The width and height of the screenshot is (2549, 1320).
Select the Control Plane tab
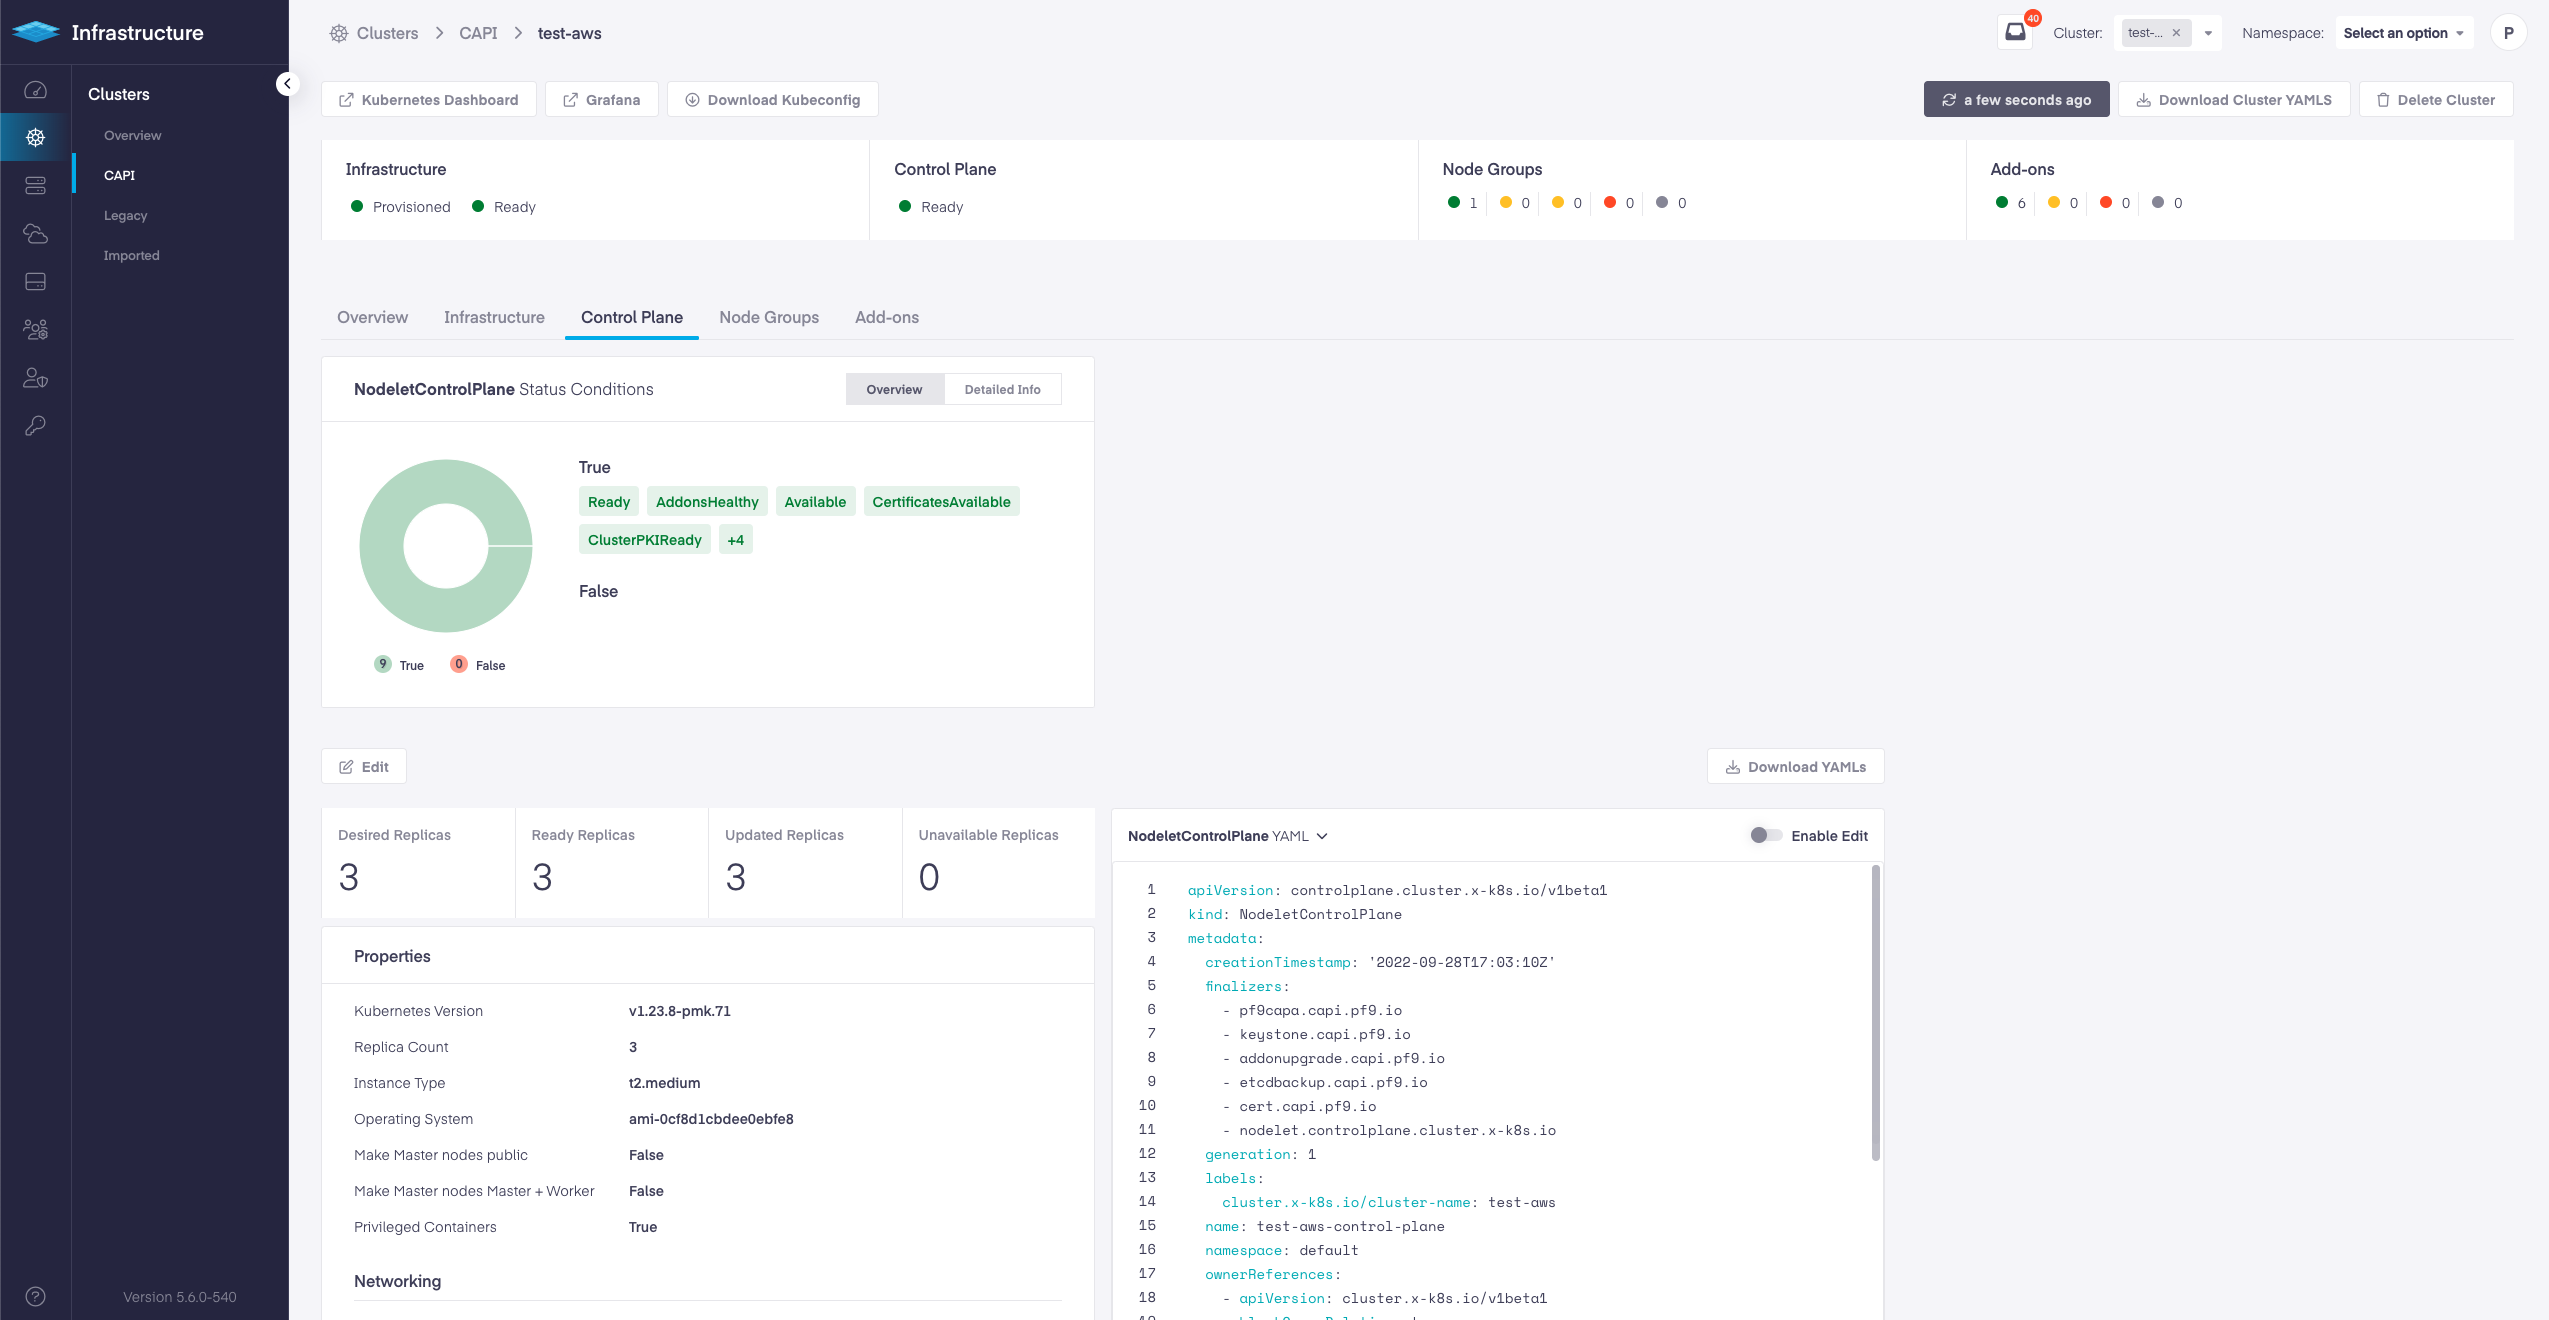coord(631,317)
